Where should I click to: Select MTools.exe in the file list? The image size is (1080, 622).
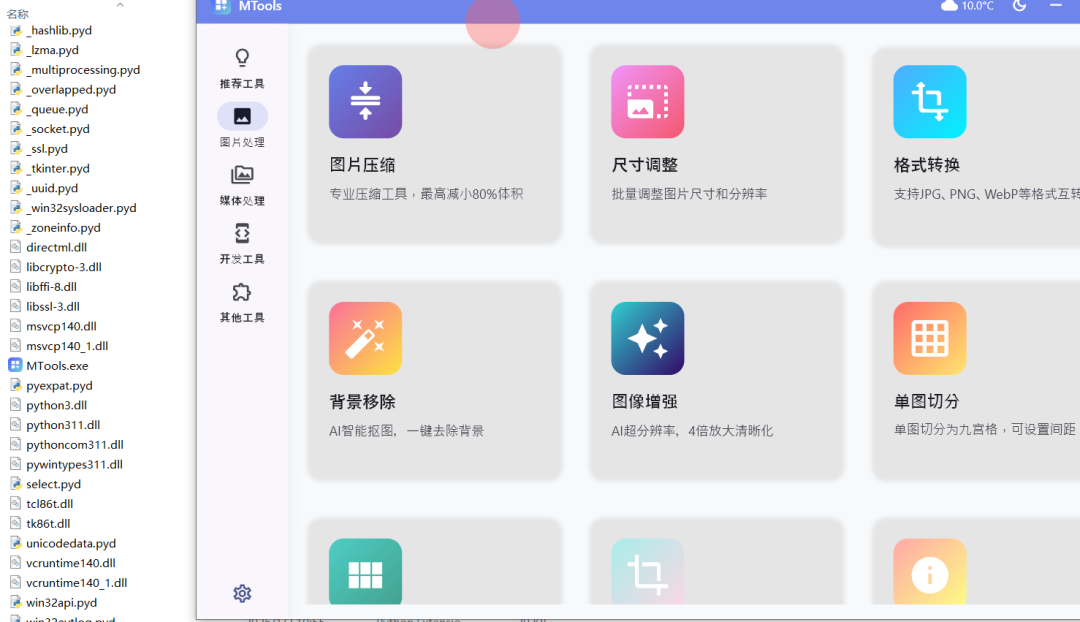[54, 365]
